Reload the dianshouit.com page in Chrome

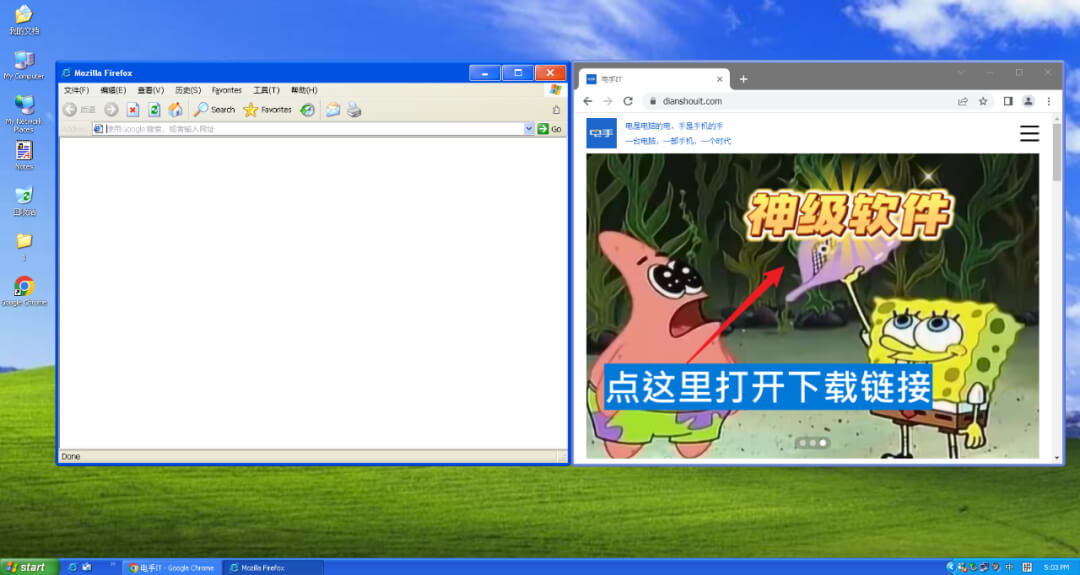pyautogui.click(x=627, y=101)
